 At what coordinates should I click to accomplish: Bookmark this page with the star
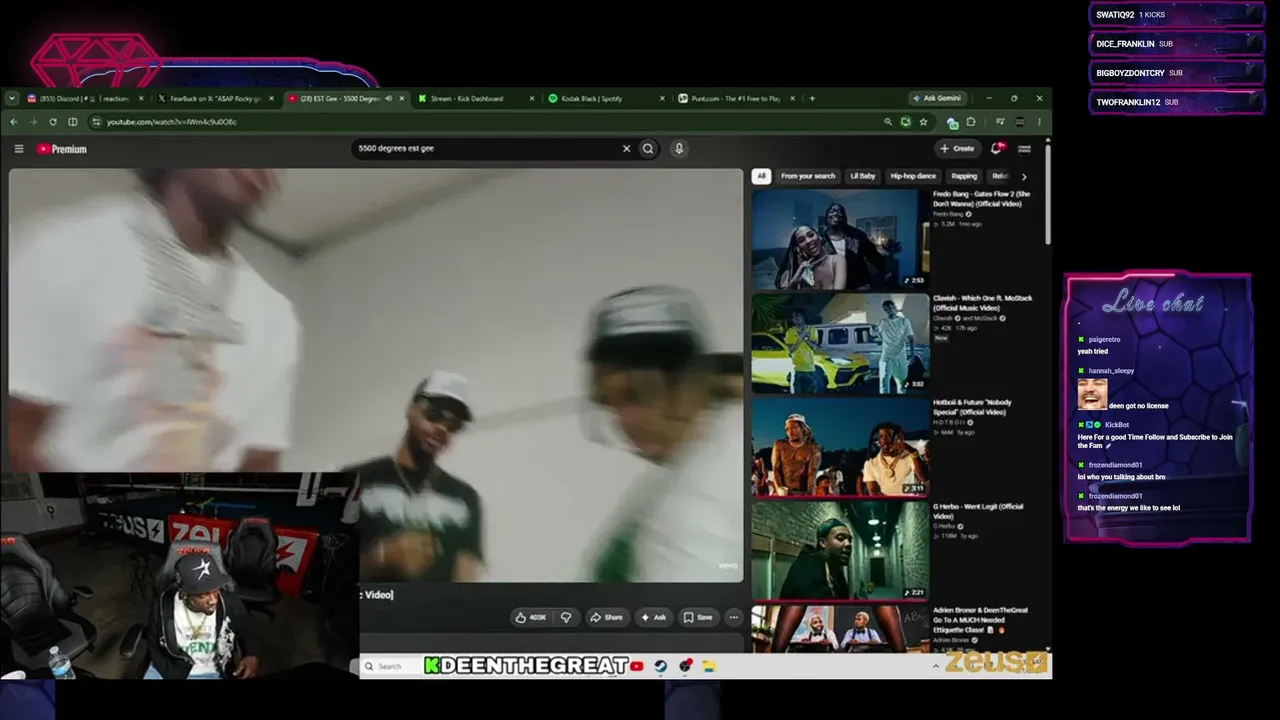tap(923, 122)
